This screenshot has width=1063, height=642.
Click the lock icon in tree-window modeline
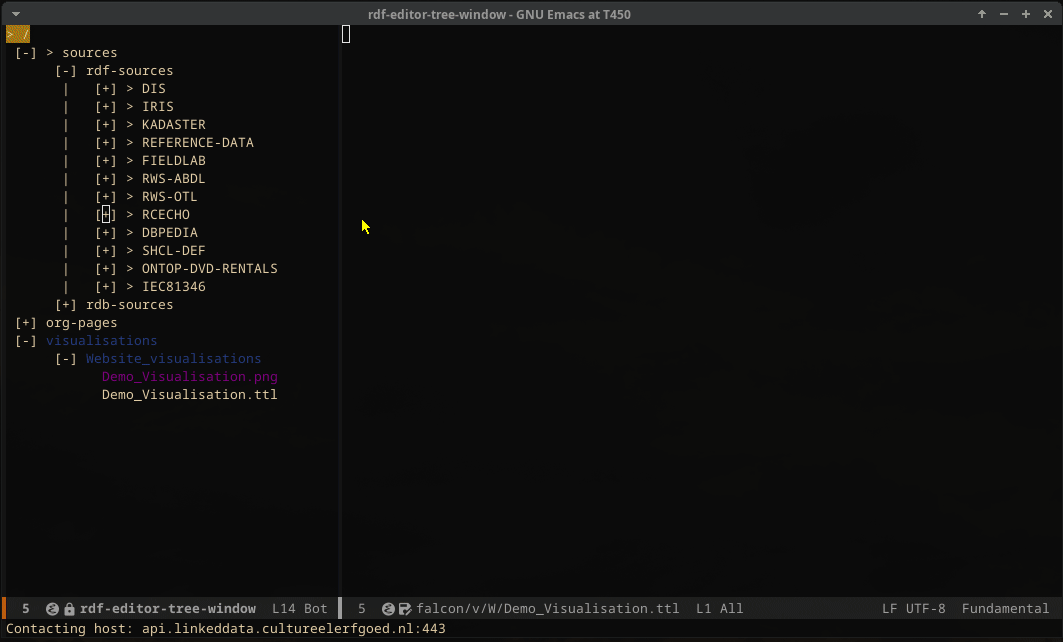point(69,608)
